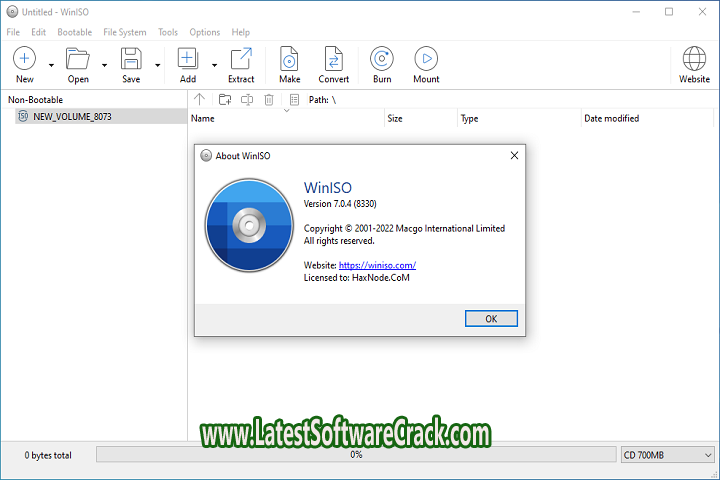Close the About WinISO dialog
720x480 pixels.
(x=514, y=155)
